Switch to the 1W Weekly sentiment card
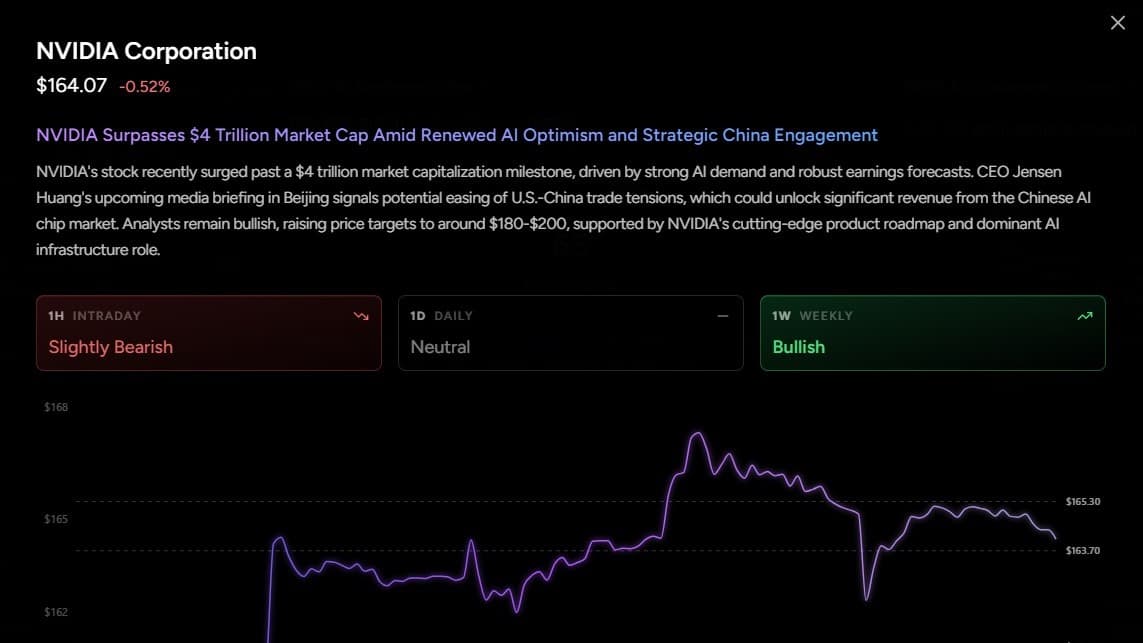 932,333
